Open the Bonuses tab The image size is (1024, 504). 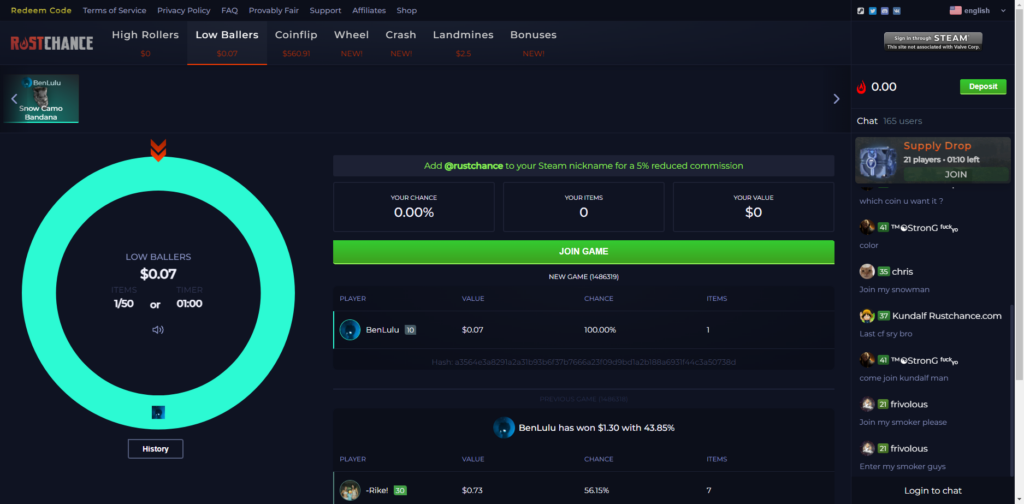tap(534, 43)
